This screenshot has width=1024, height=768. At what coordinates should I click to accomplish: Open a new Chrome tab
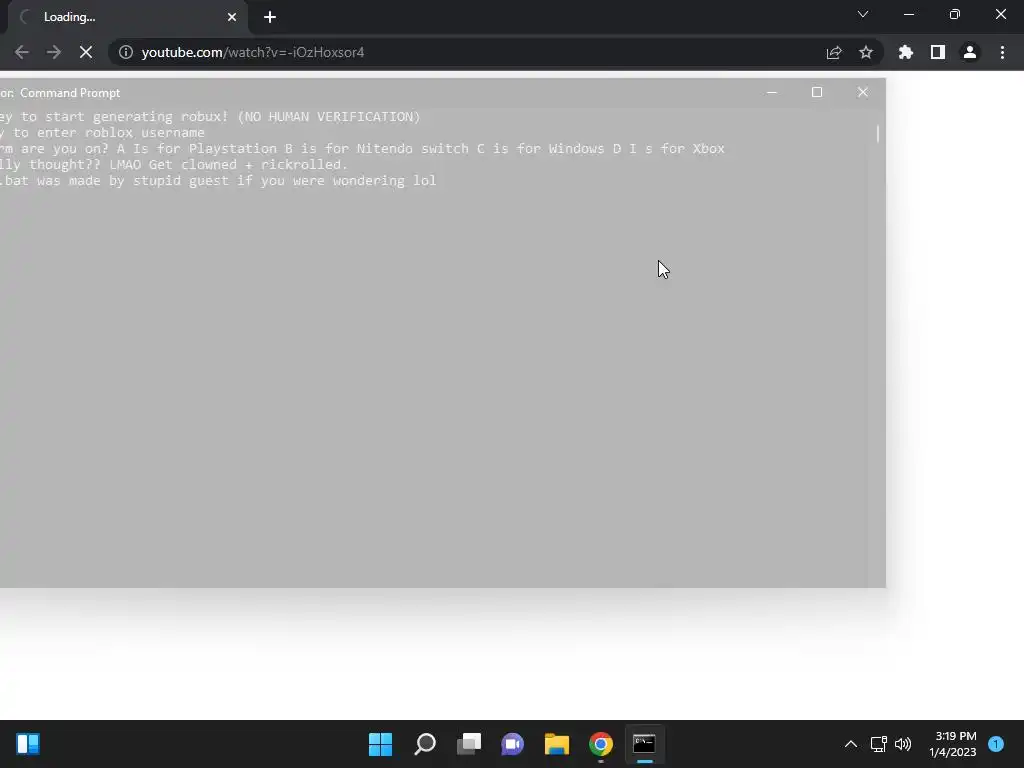tap(270, 17)
